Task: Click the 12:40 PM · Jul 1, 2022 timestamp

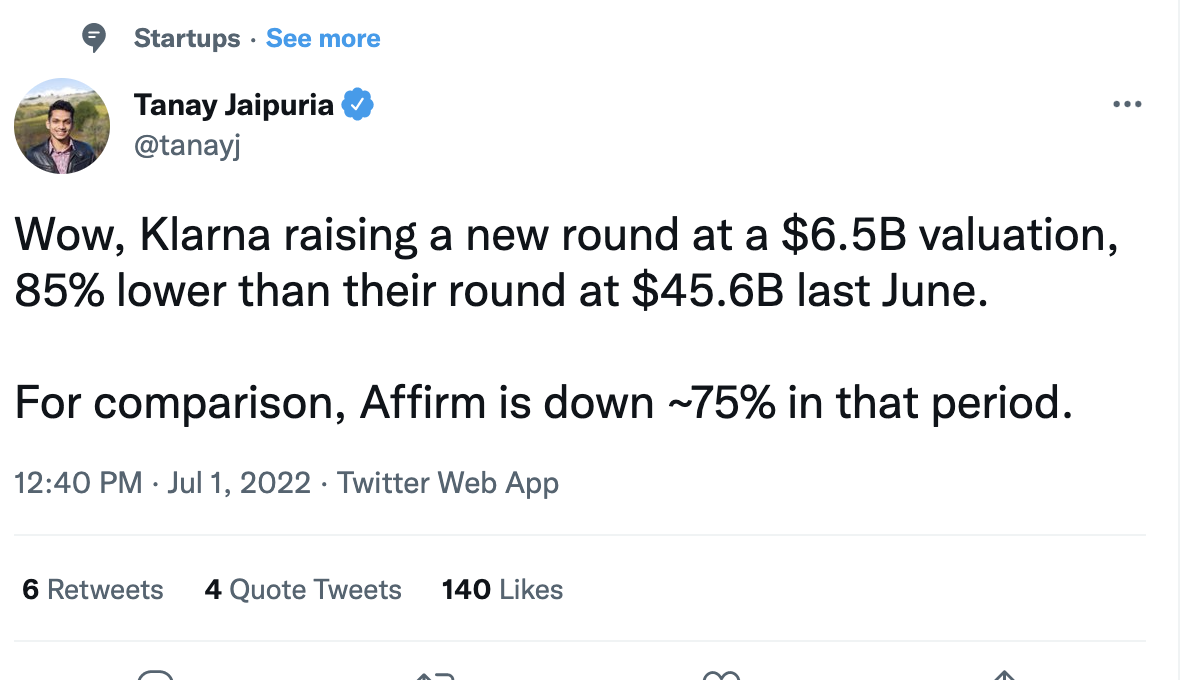Action: coord(163,483)
